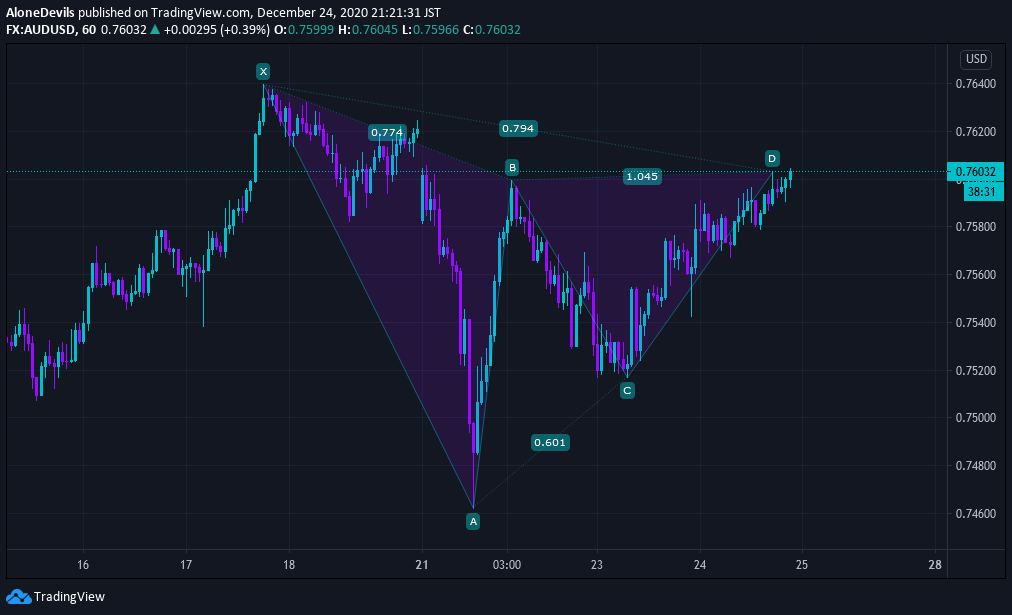This screenshot has width=1012, height=615.
Task: Click the 0.794 ratio label
Action: 518,128
